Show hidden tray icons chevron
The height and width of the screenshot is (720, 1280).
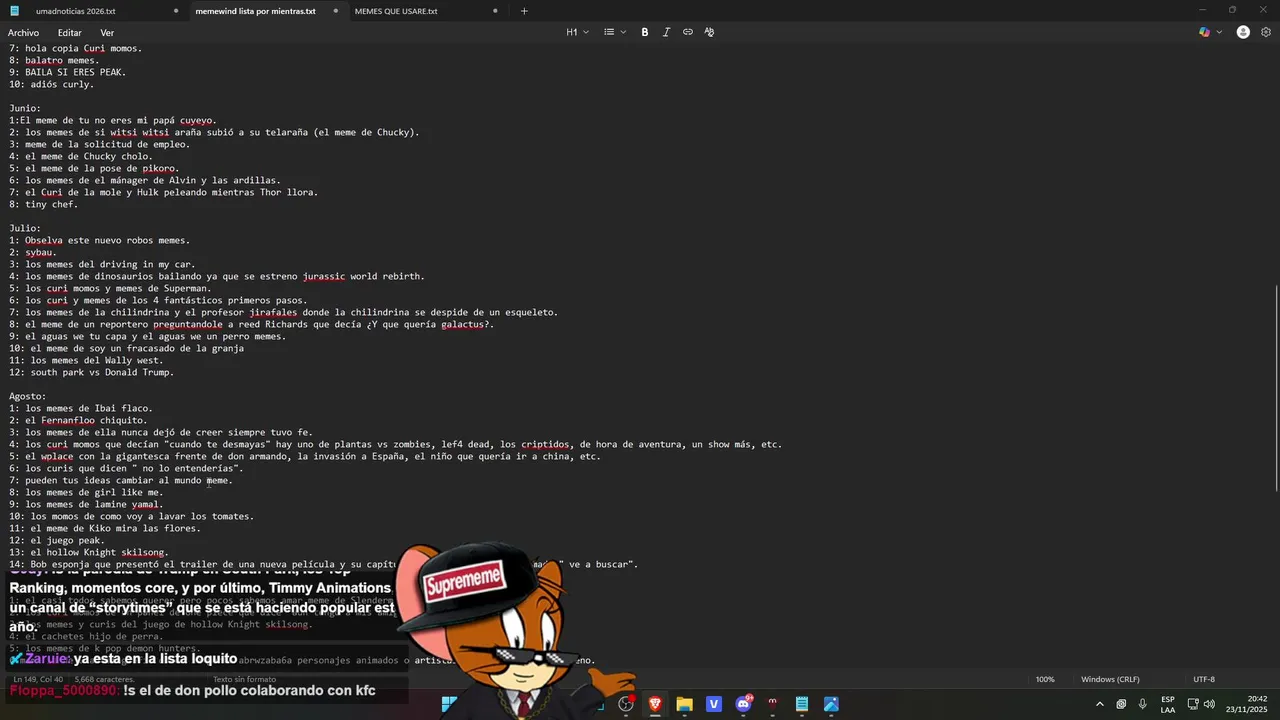pyautogui.click(x=1099, y=704)
